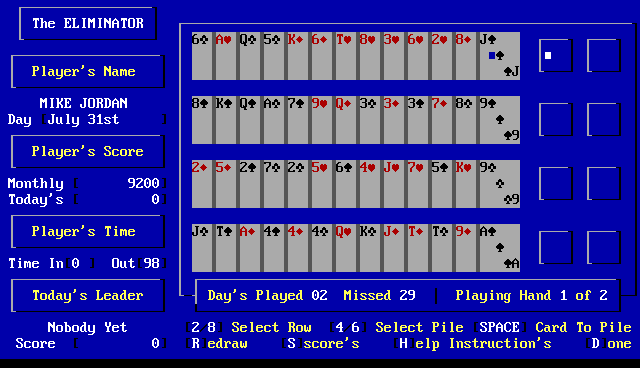Choose the 9 of clubs end card
Viewport: 640px width, 368px height.
click(500, 184)
